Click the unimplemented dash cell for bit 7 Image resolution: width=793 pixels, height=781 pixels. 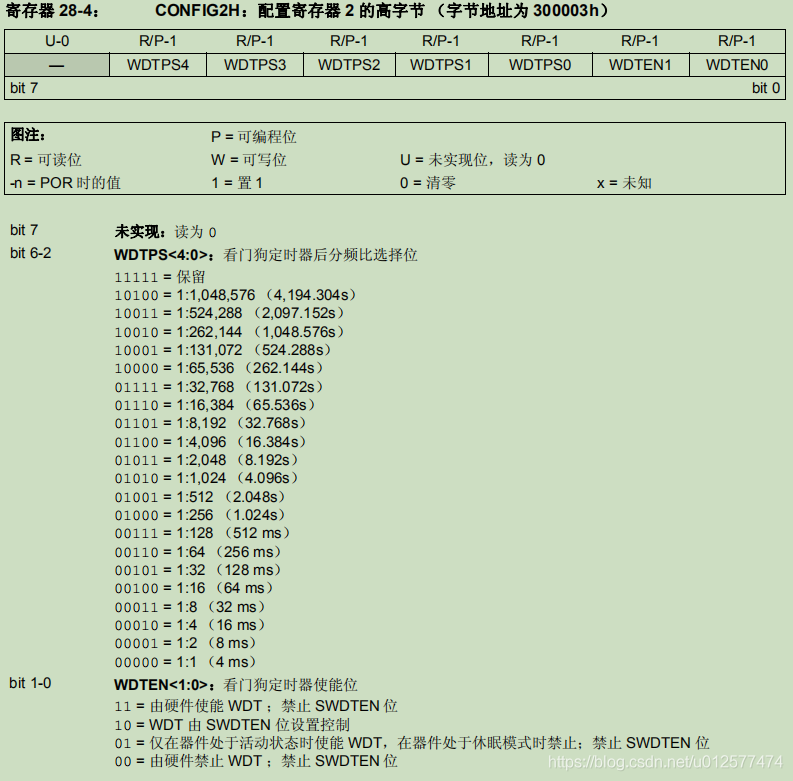click(57, 65)
